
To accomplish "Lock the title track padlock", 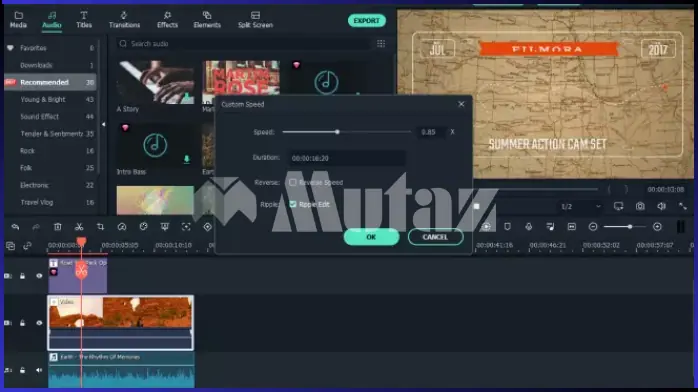I will pyautogui.click(x=22, y=276).
